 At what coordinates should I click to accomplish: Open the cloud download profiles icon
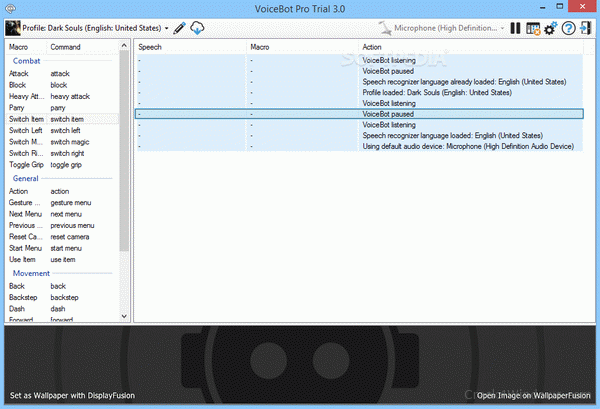click(197, 28)
